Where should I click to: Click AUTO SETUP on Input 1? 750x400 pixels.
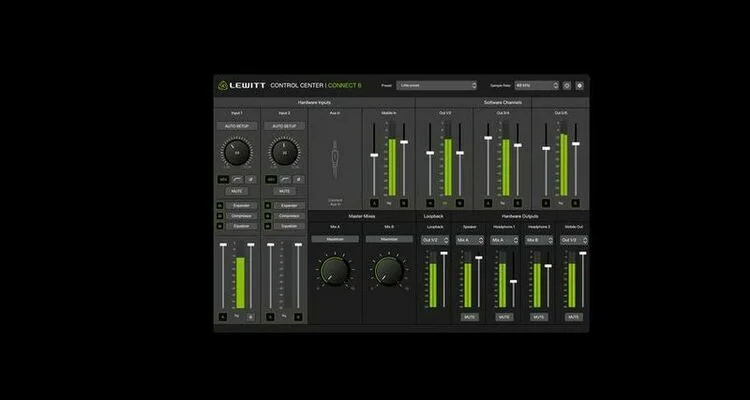pos(237,126)
